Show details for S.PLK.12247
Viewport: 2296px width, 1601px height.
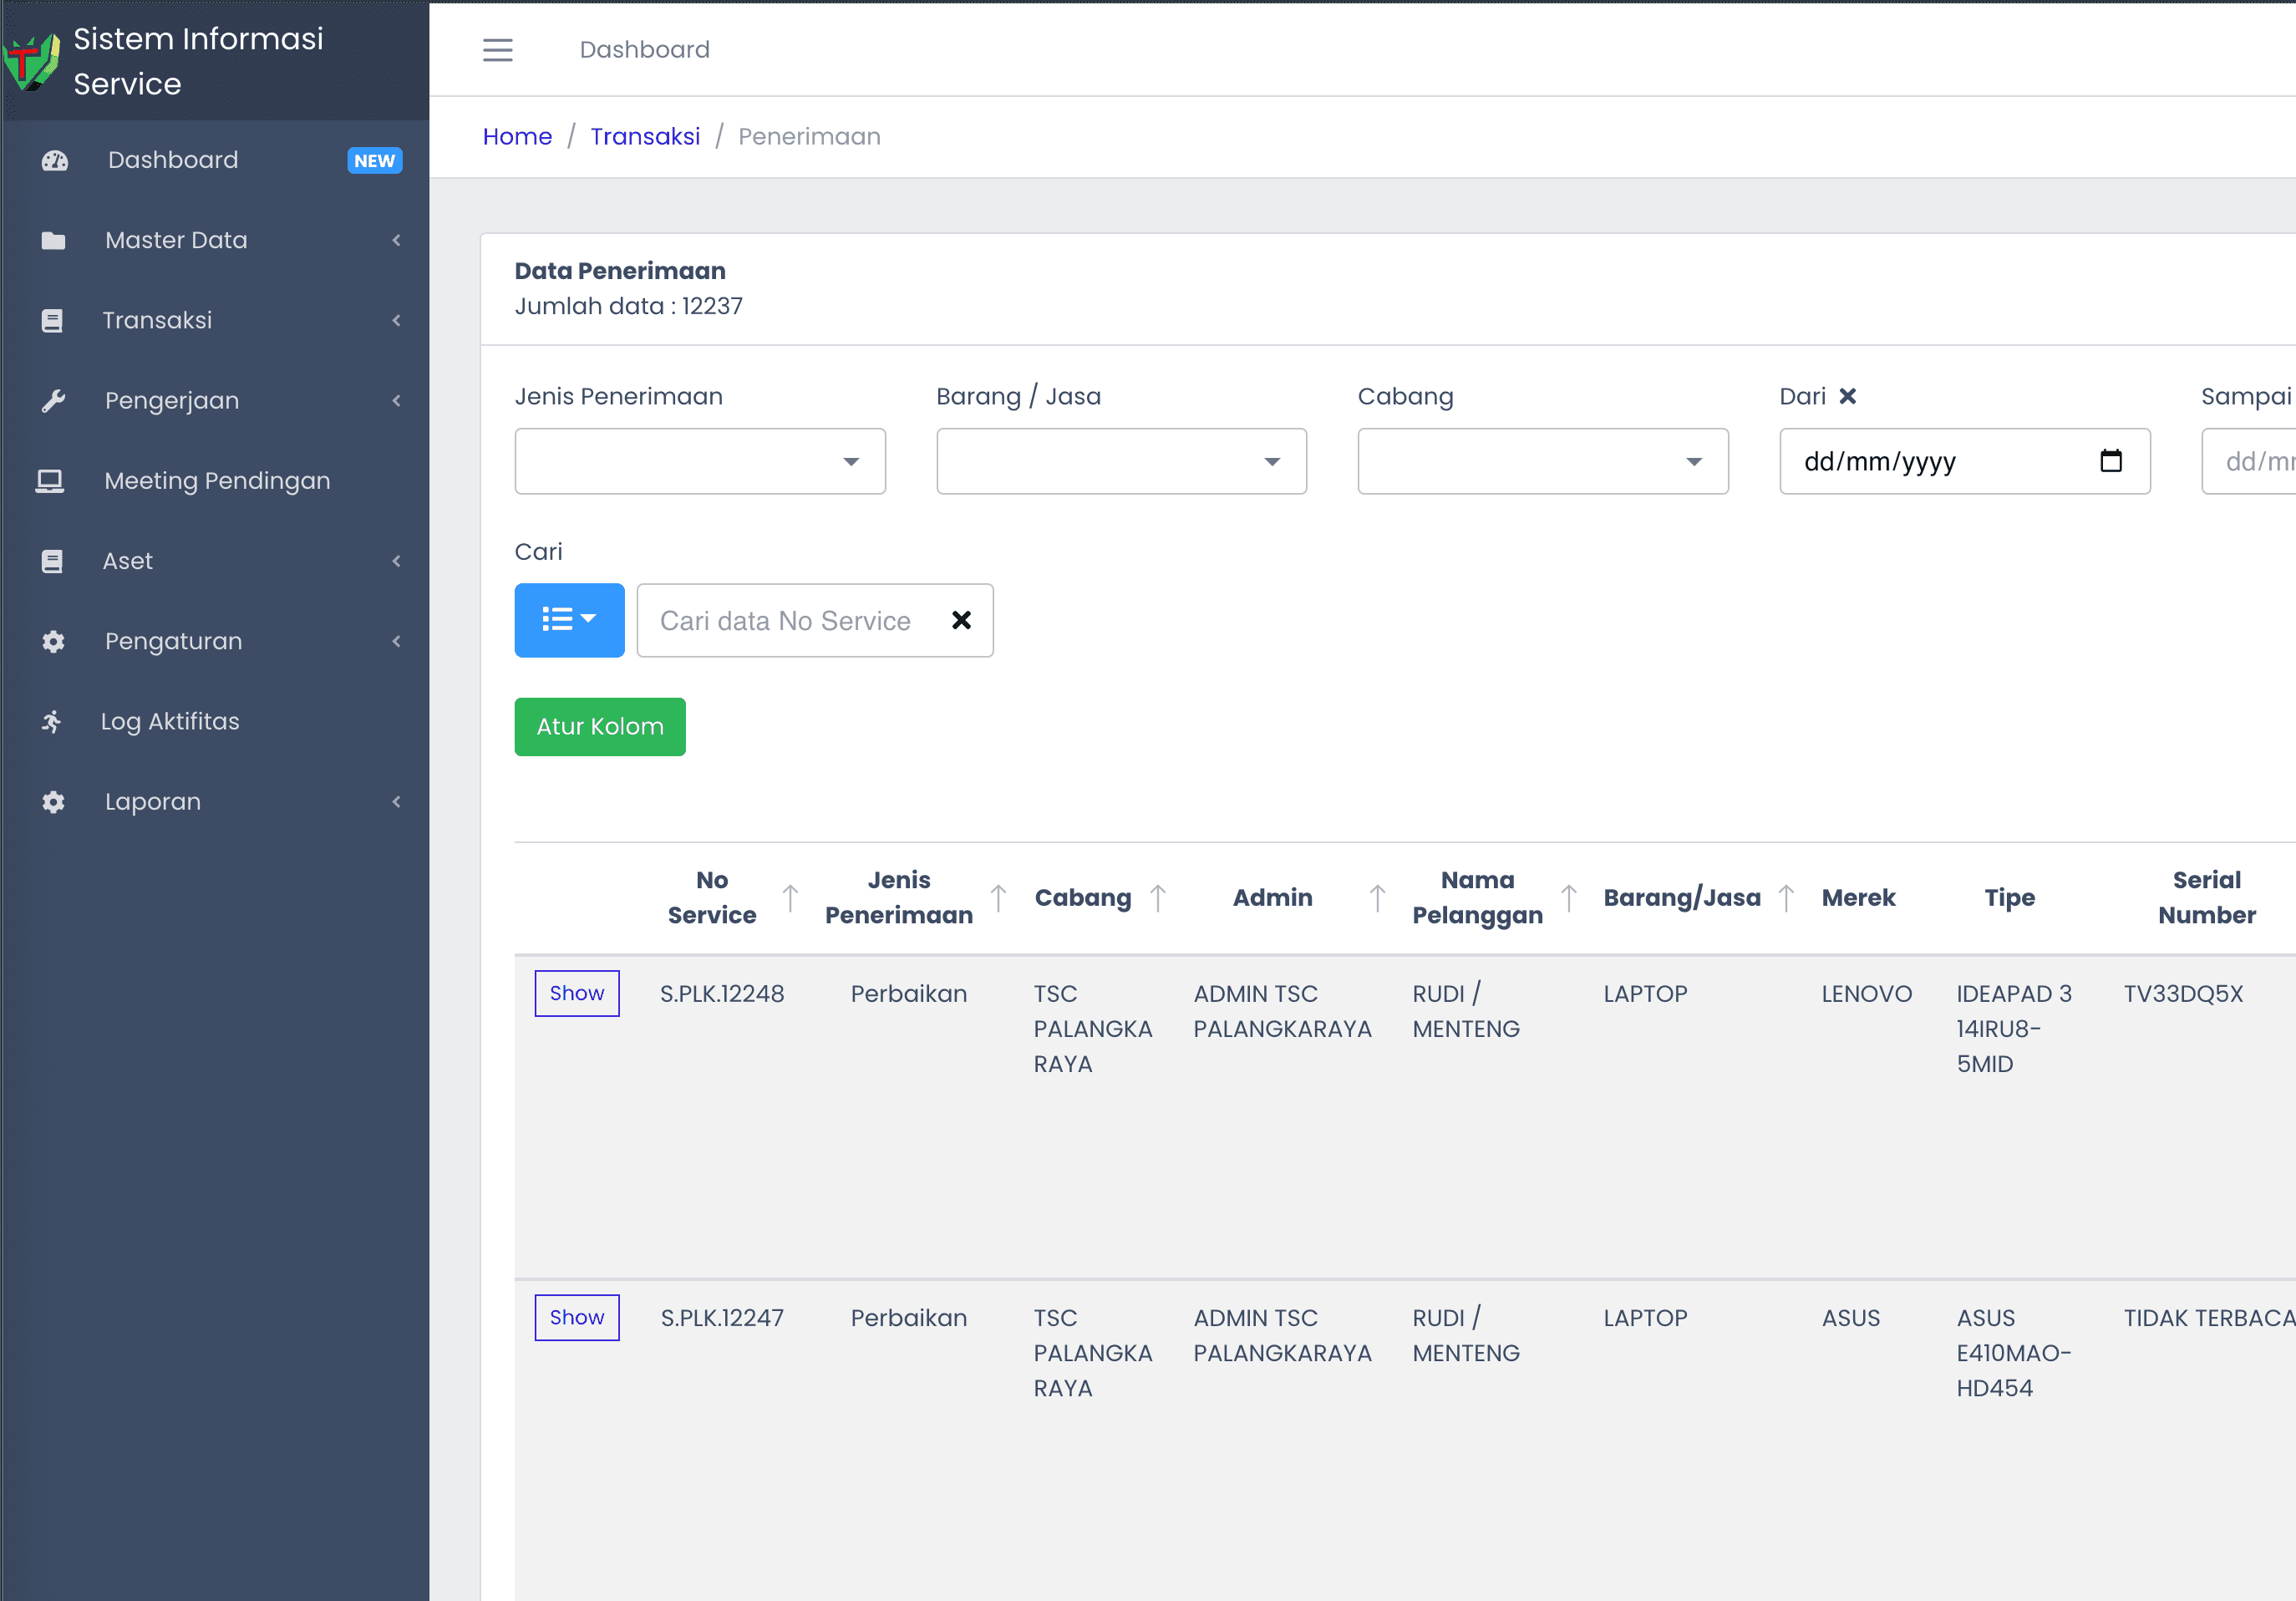[577, 1317]
